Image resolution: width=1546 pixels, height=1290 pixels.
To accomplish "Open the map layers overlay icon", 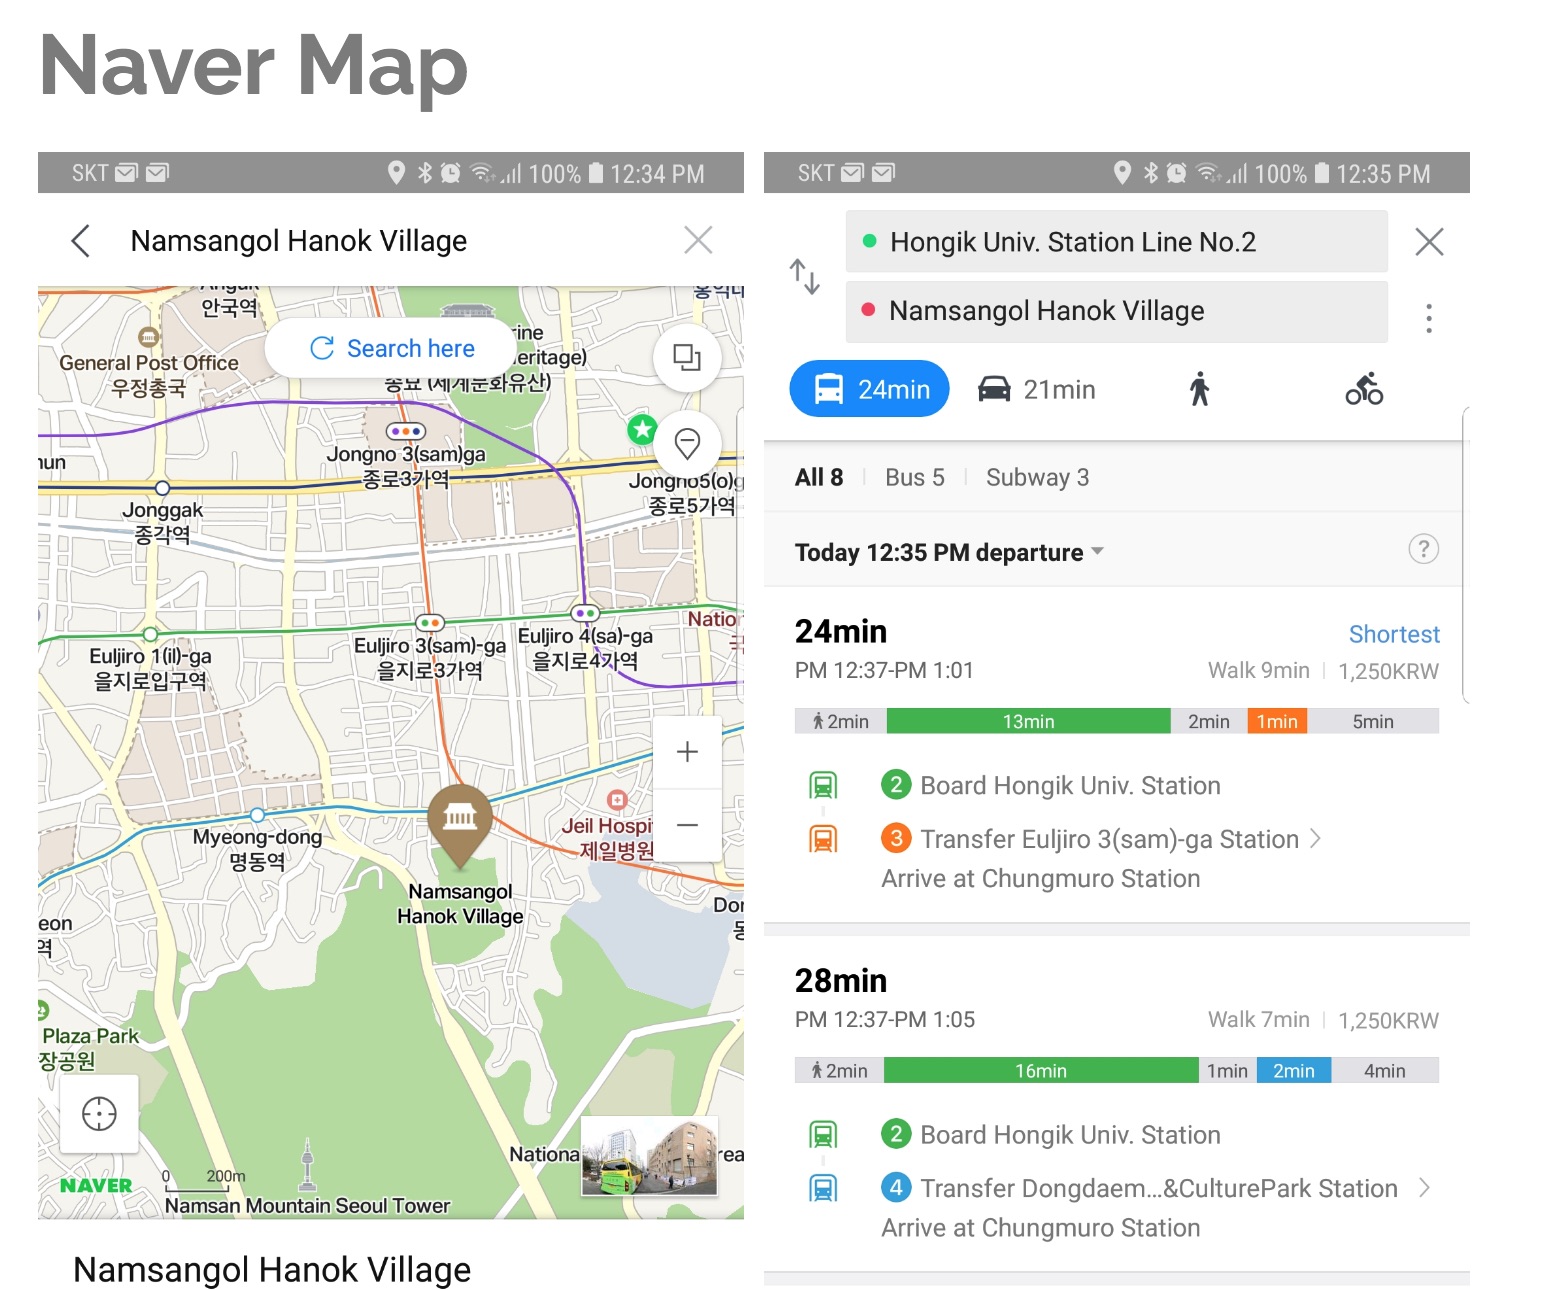I will [x=687, y=357].
